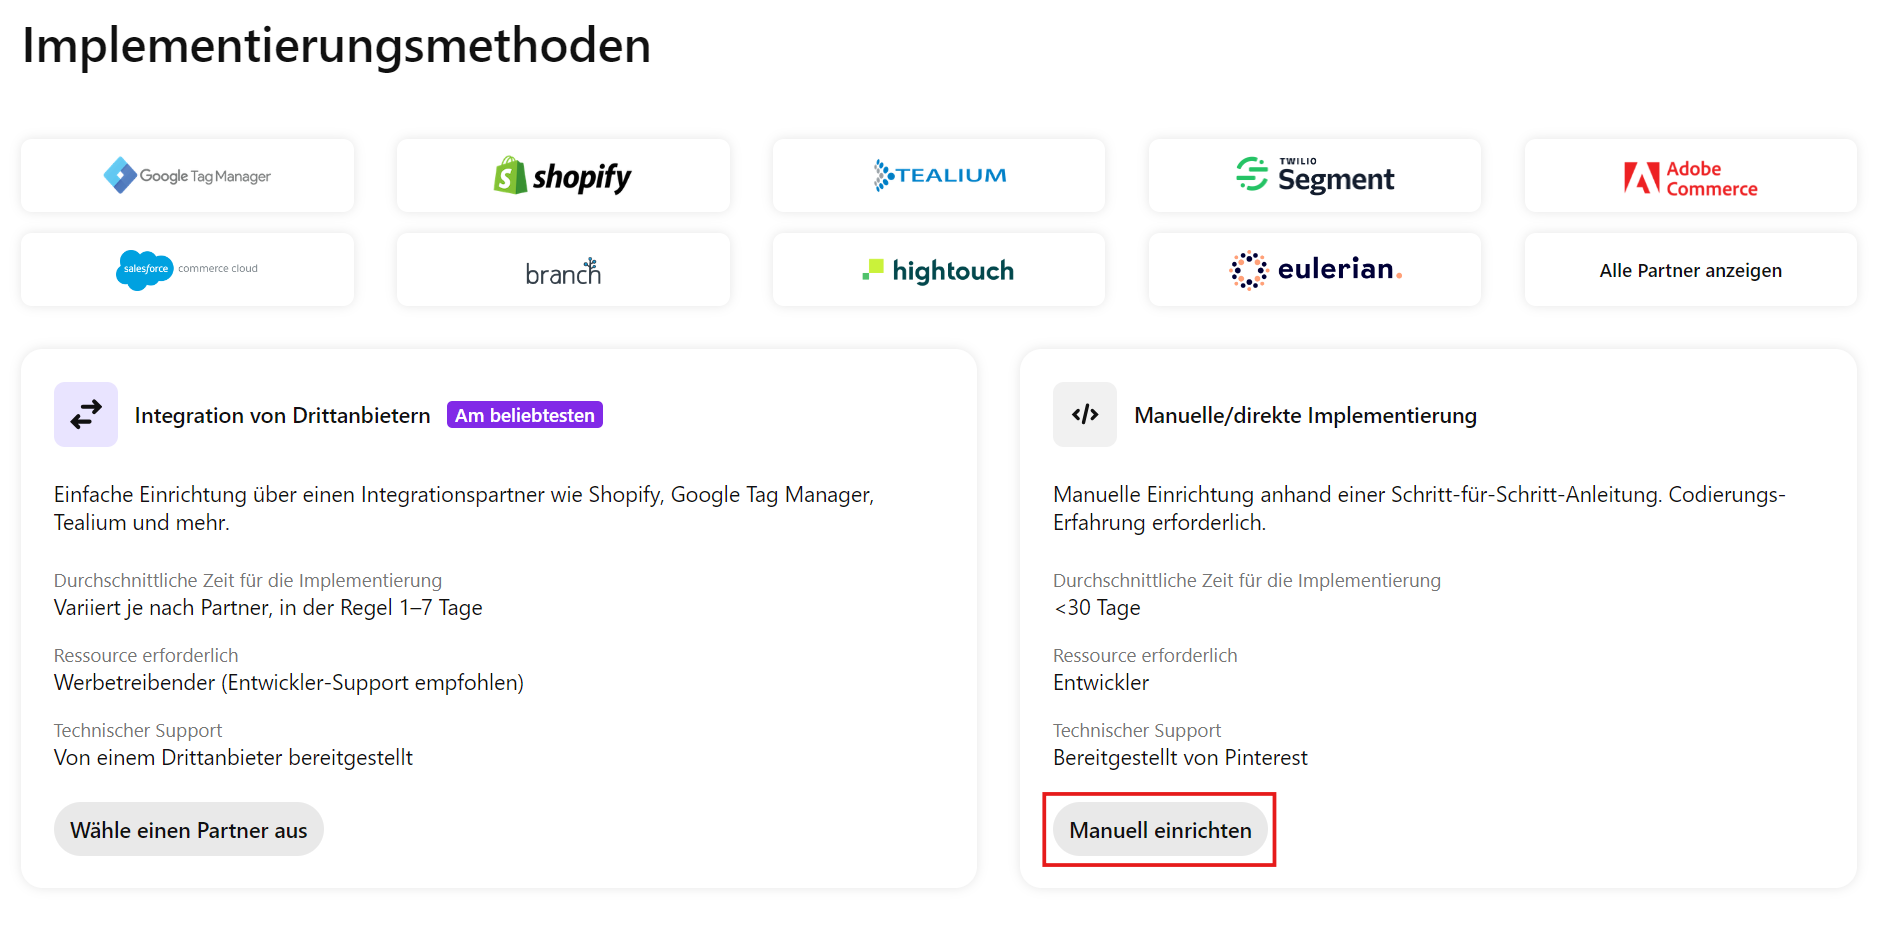The height and width of the screenshot is (928, 1898).
Task: Click the code brackets manual implementation icon
Action: coord(1085,414)
